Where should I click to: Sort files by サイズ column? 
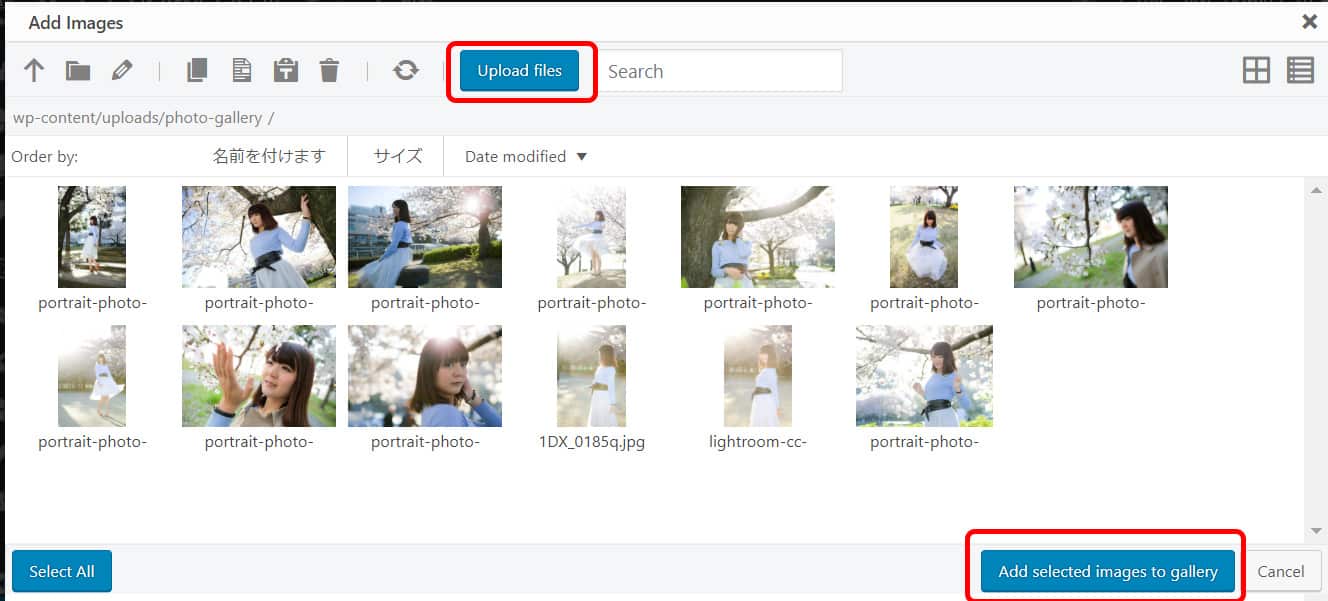(397, 157)
